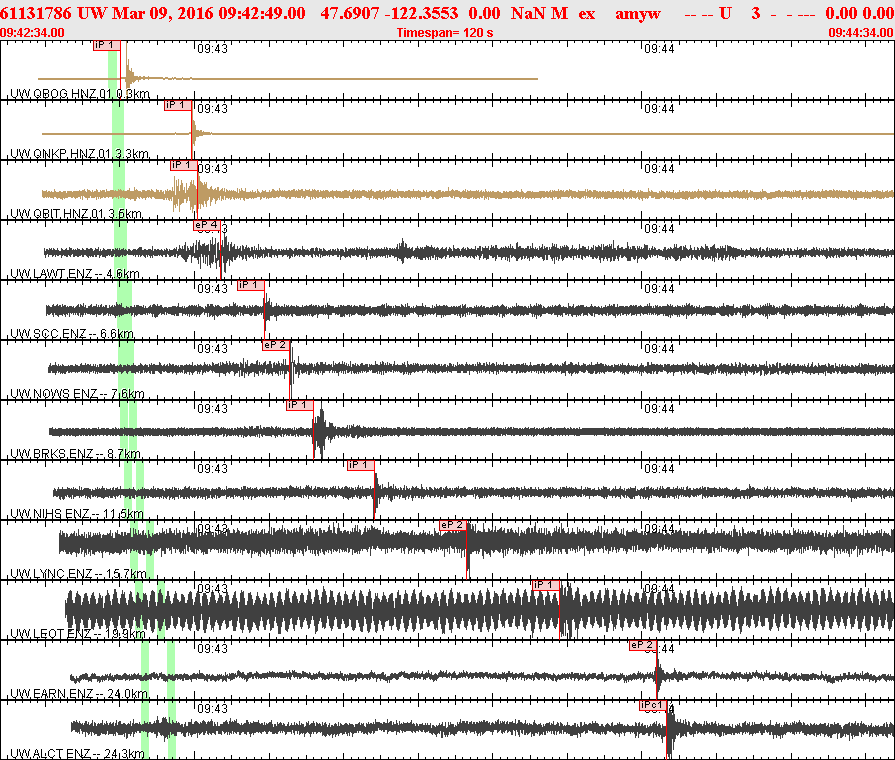The width and height of the screenshot is (895, 760).
Task: Click station label UW.QBOG.HNZ.01 0.3km
Action: pyautogui.click(x=80, y=94)
